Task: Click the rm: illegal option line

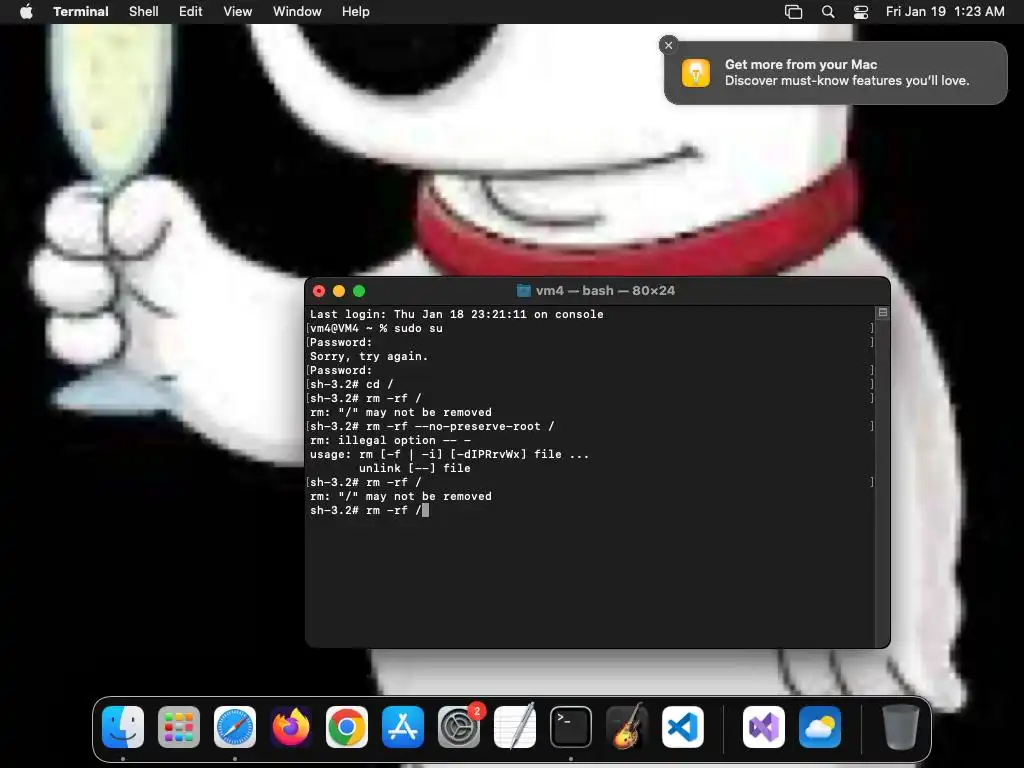Action: pyautogui.click(x=390, y=441)
